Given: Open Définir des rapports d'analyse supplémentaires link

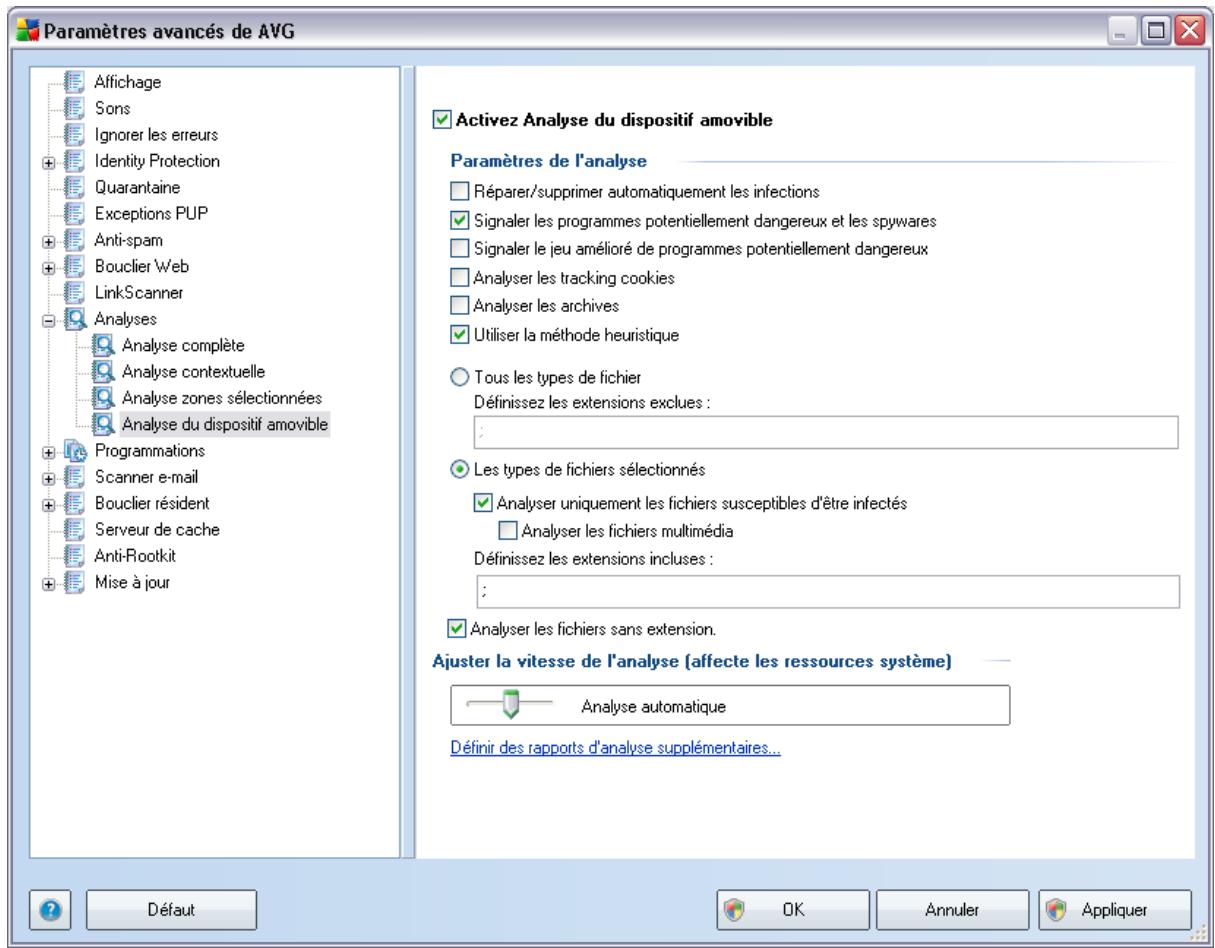Looking at the screenshot, I should tap(614, 747).
